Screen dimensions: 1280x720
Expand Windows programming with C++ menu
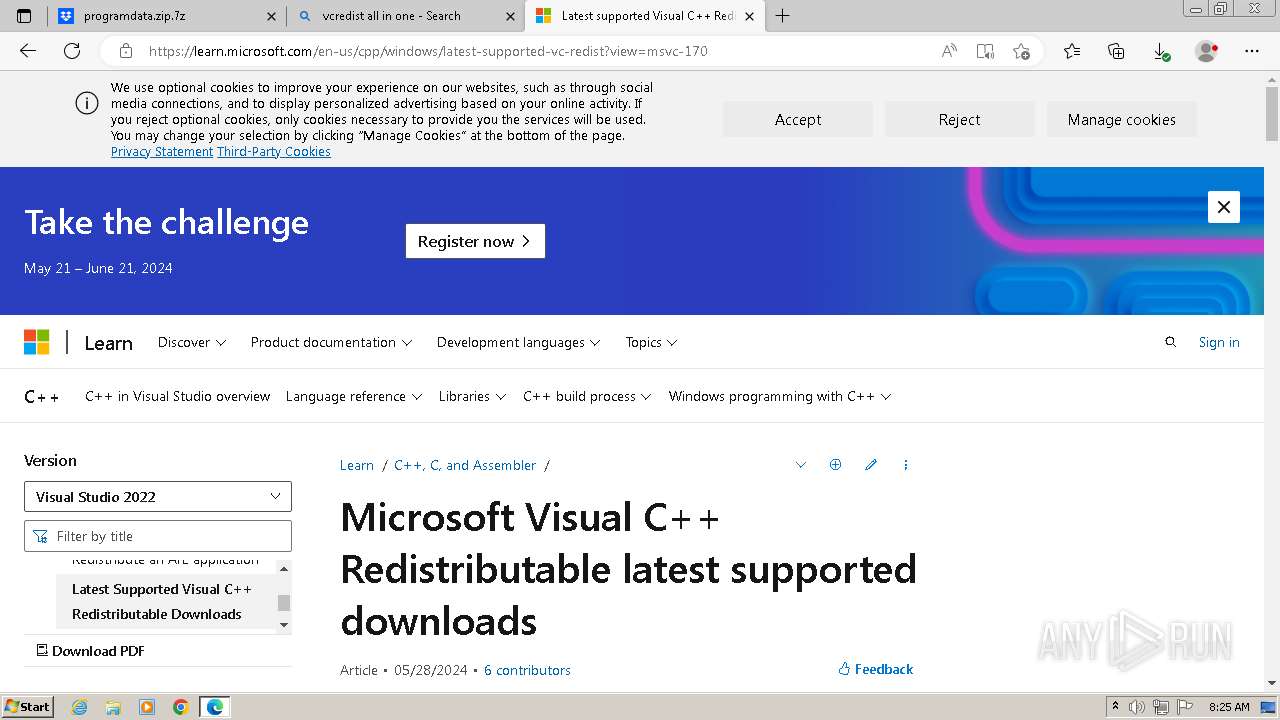pyautogui.click(x=780, y=396)
